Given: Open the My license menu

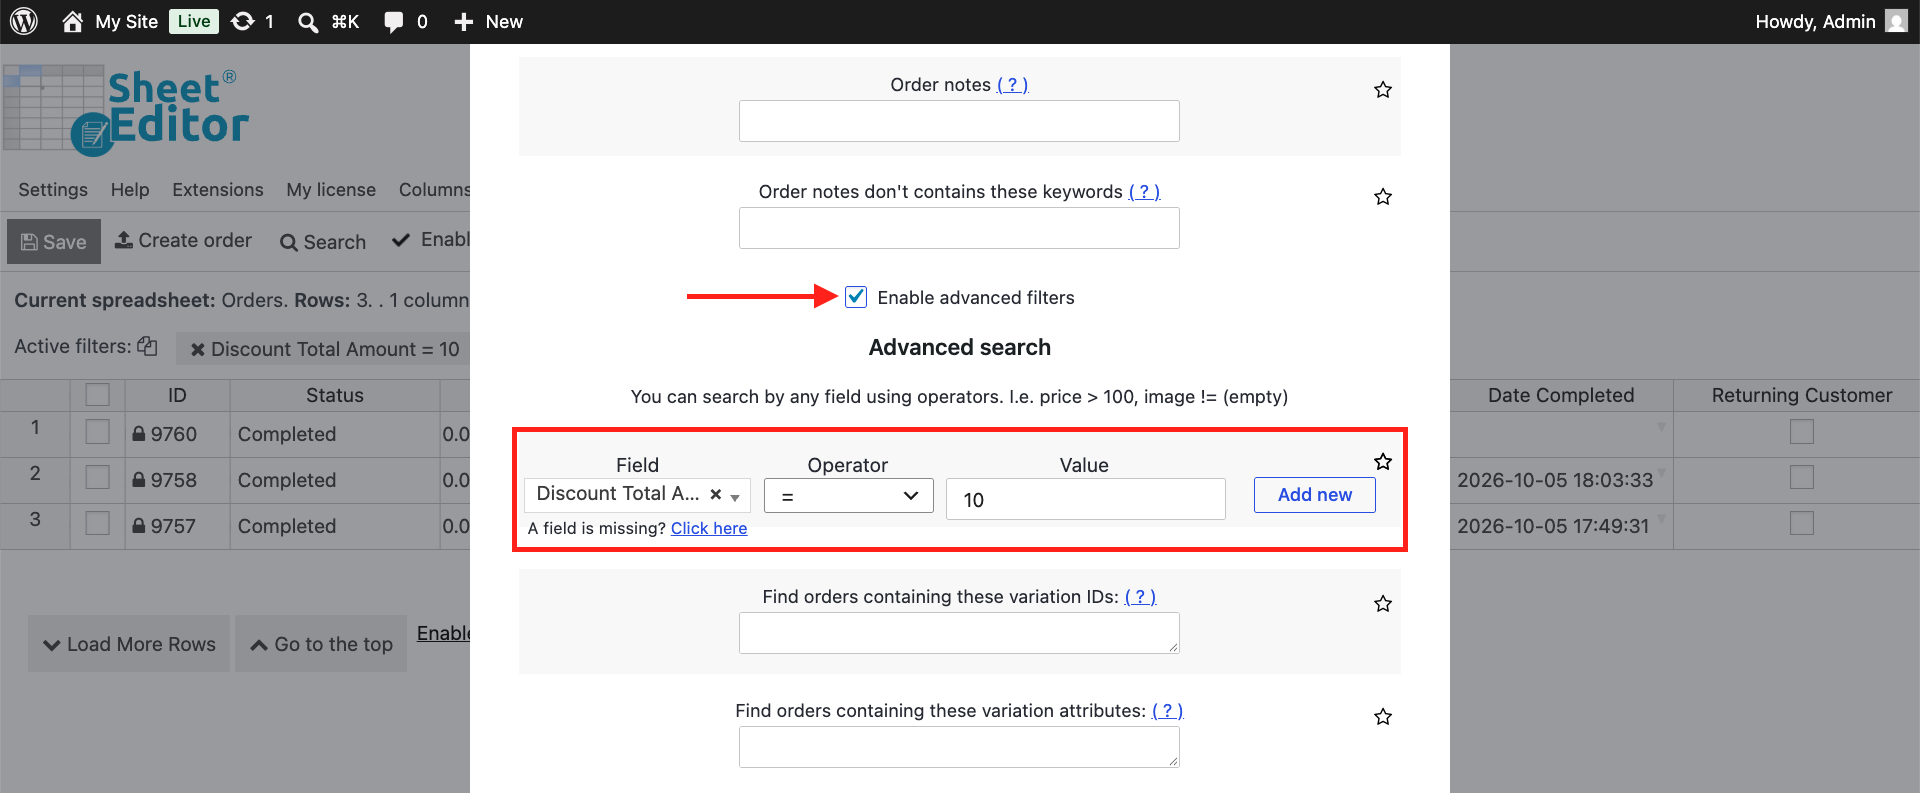Looking at the screenshot, I should coord(331,190).
